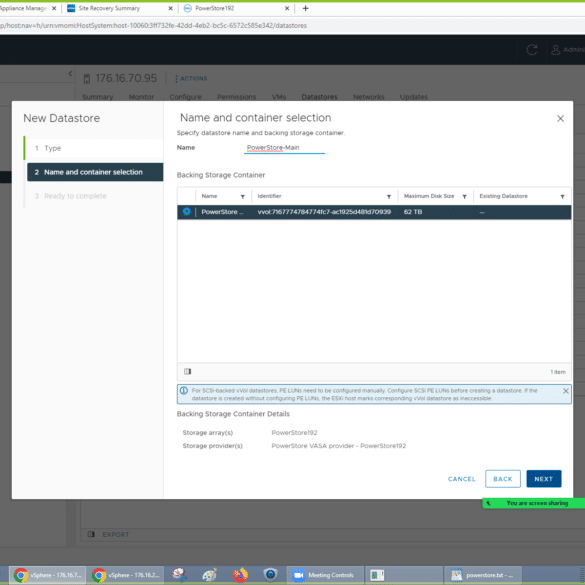Collapse the left navigation panel
The width and height of the screenshot is (585, 585).
click(x=71, y=73)
